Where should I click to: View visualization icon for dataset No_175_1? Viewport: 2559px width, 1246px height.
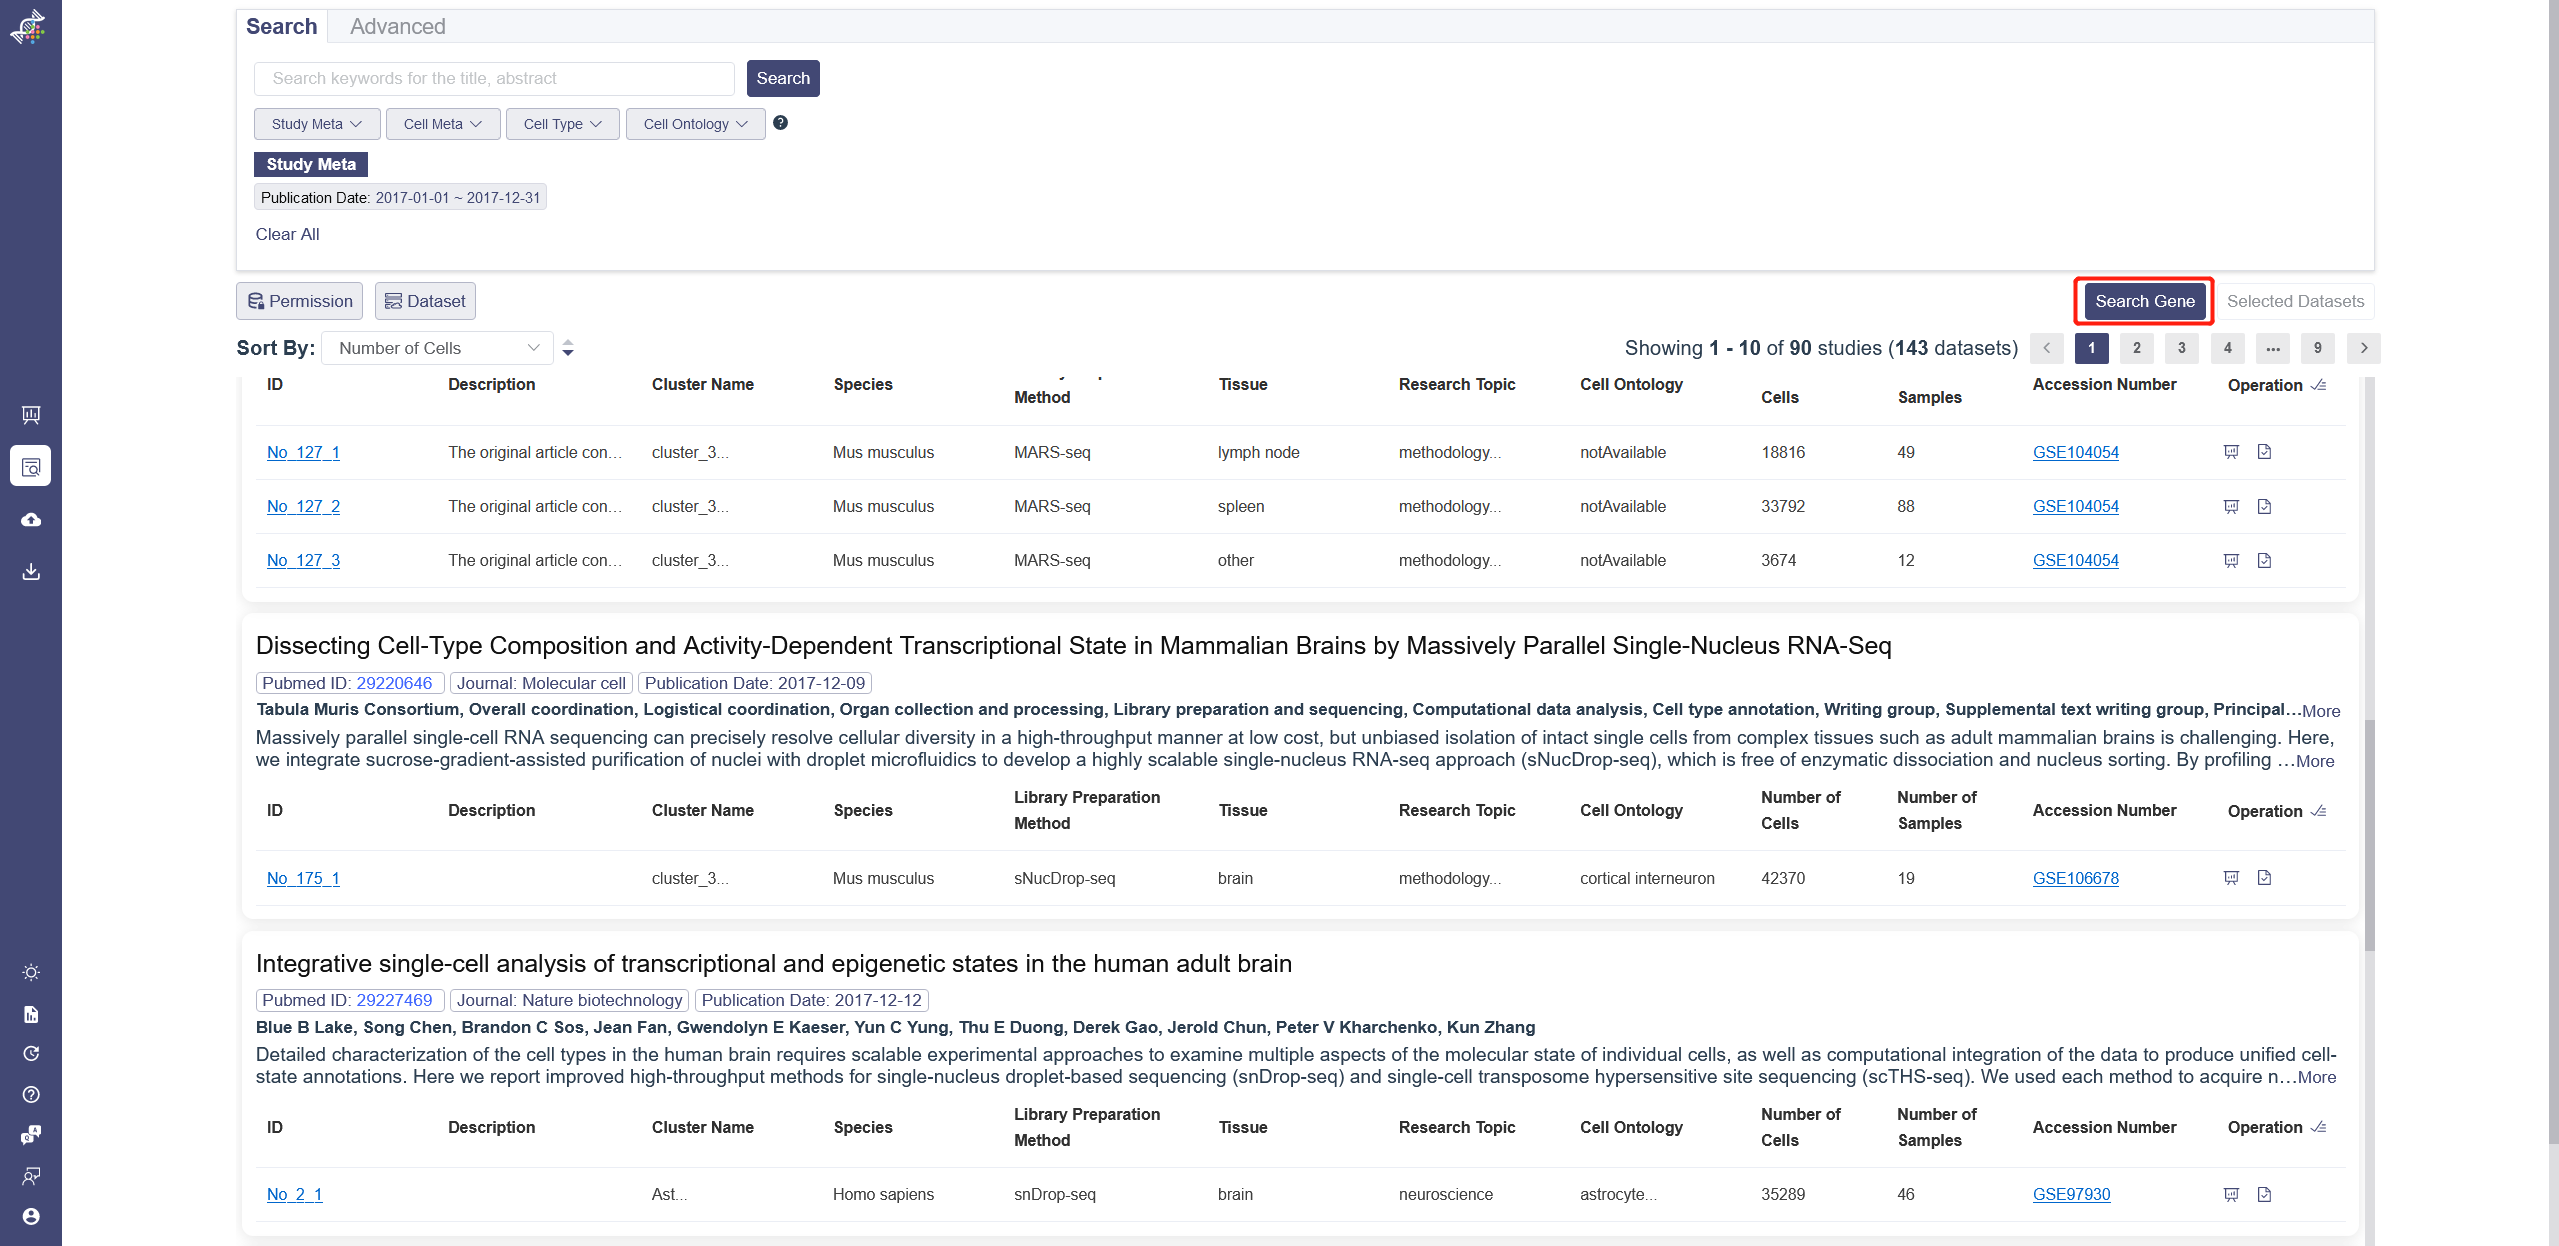[2230, 878]
